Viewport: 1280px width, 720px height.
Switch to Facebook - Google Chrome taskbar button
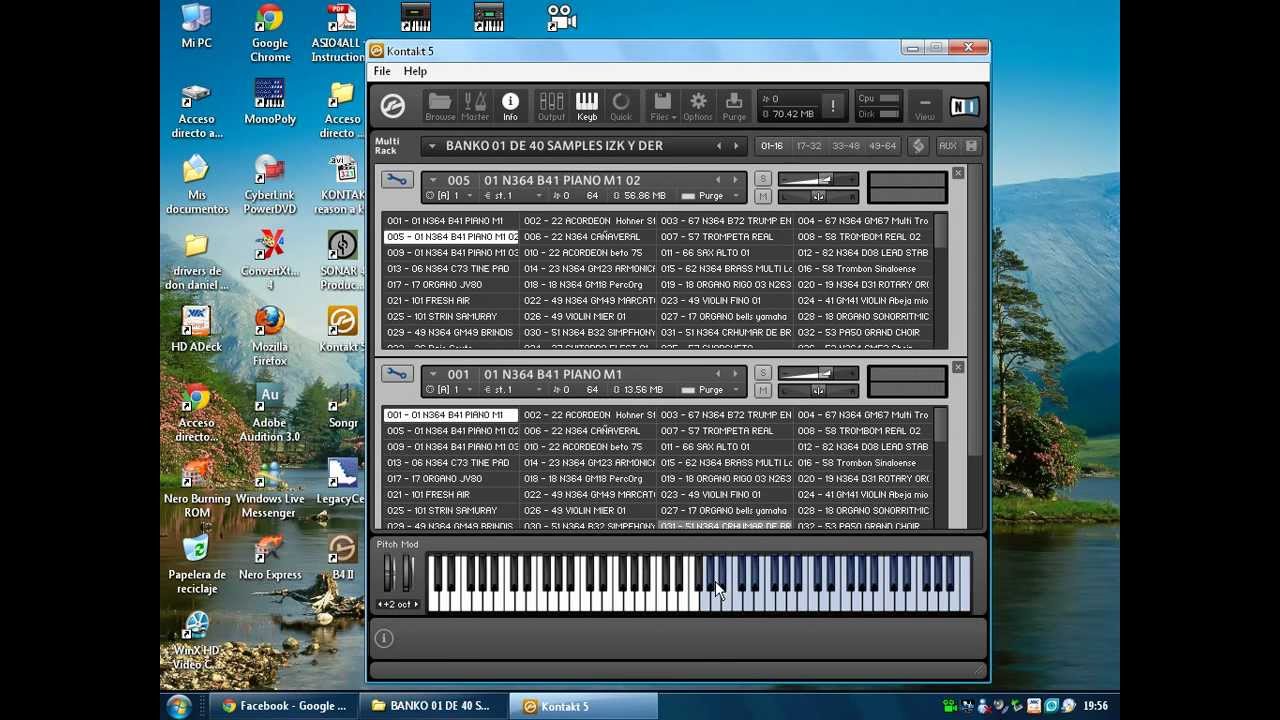coord(285,706)
